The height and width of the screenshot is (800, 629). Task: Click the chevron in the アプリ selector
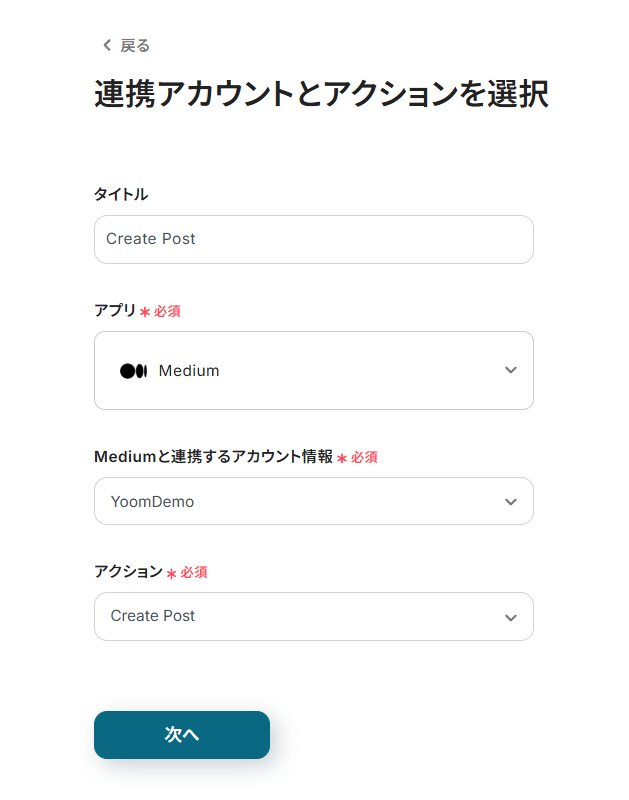click(x=511, y=370)
